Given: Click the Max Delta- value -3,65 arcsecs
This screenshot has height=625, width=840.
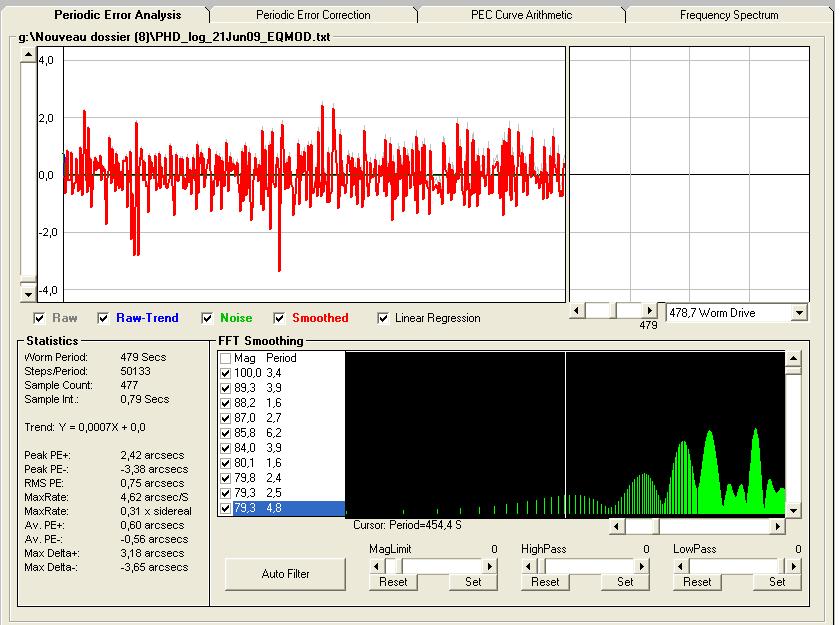Looking at the screenshot, I should click(x=154, y=567).
